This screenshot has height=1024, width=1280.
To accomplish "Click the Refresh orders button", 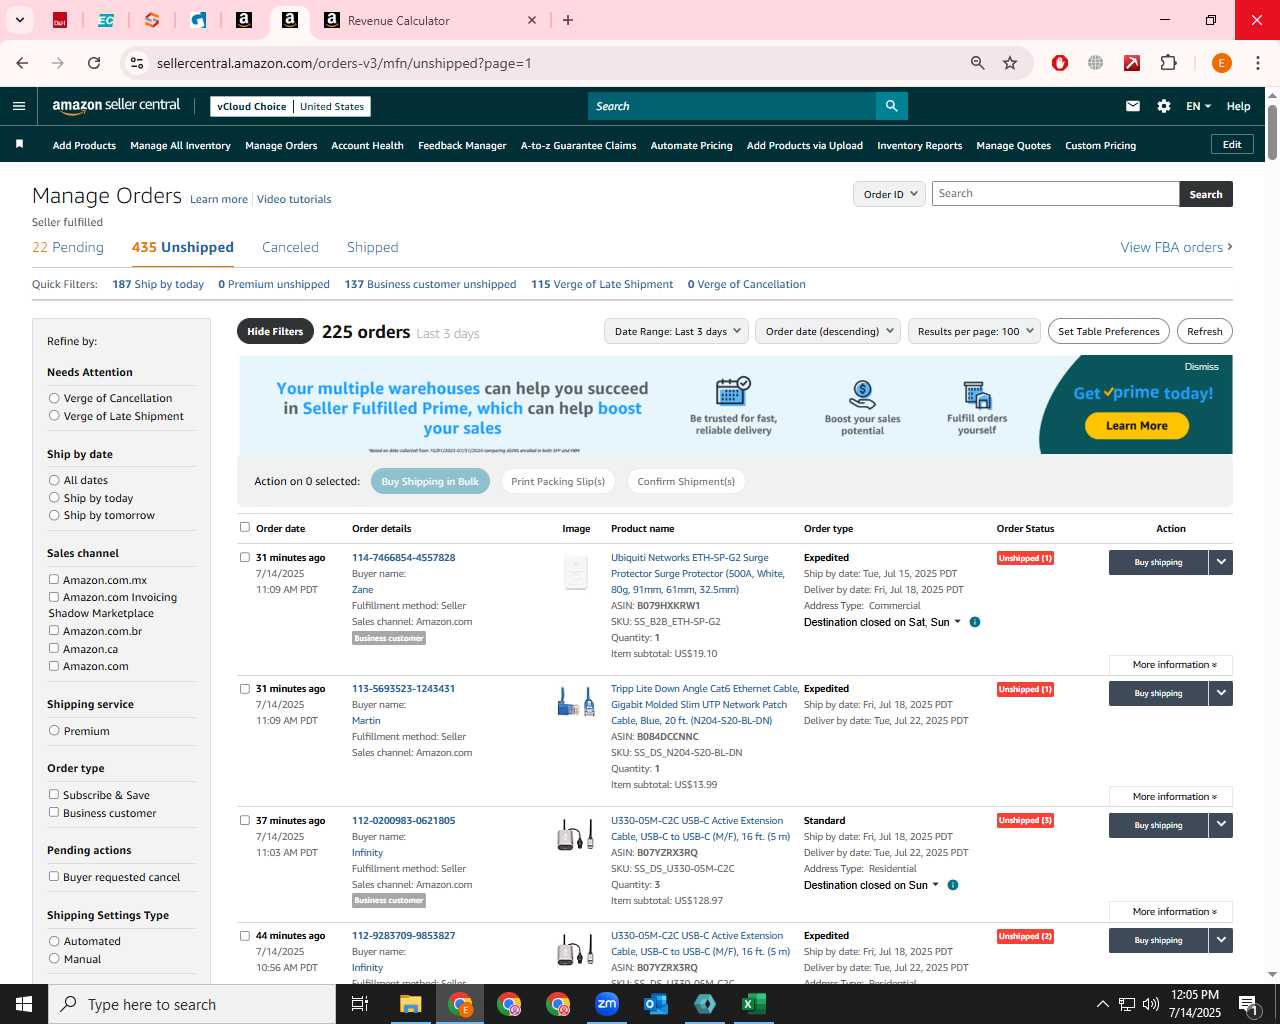I will pos(1204,331).
